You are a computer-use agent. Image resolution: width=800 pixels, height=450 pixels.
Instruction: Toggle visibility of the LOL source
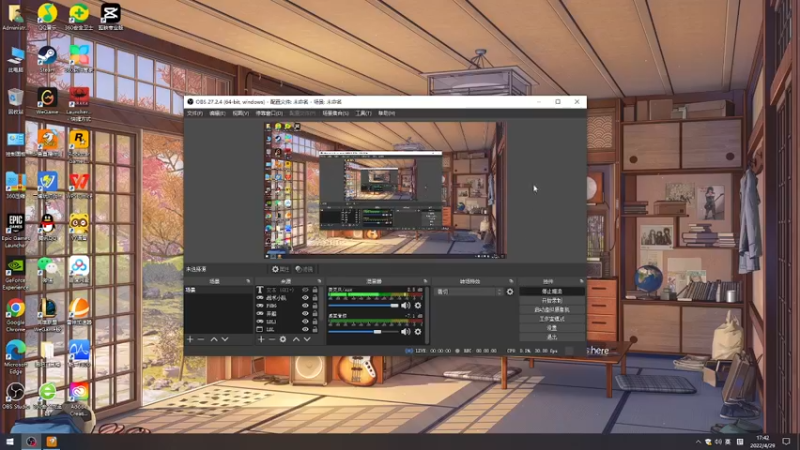click(305, 330)
